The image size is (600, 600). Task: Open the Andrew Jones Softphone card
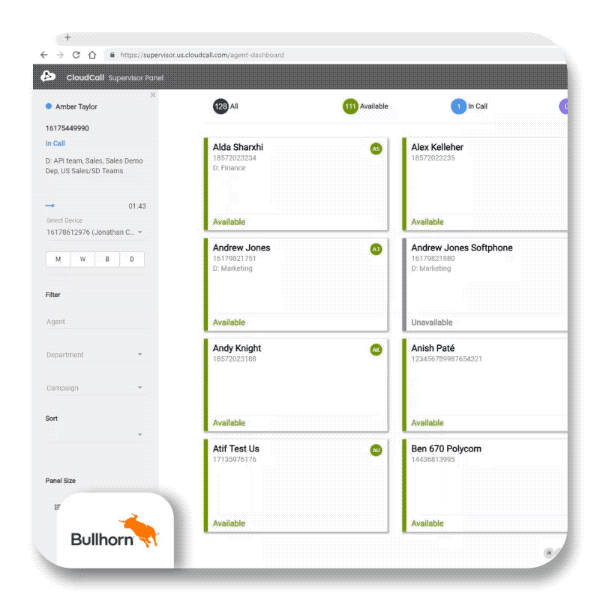(485, 285)
